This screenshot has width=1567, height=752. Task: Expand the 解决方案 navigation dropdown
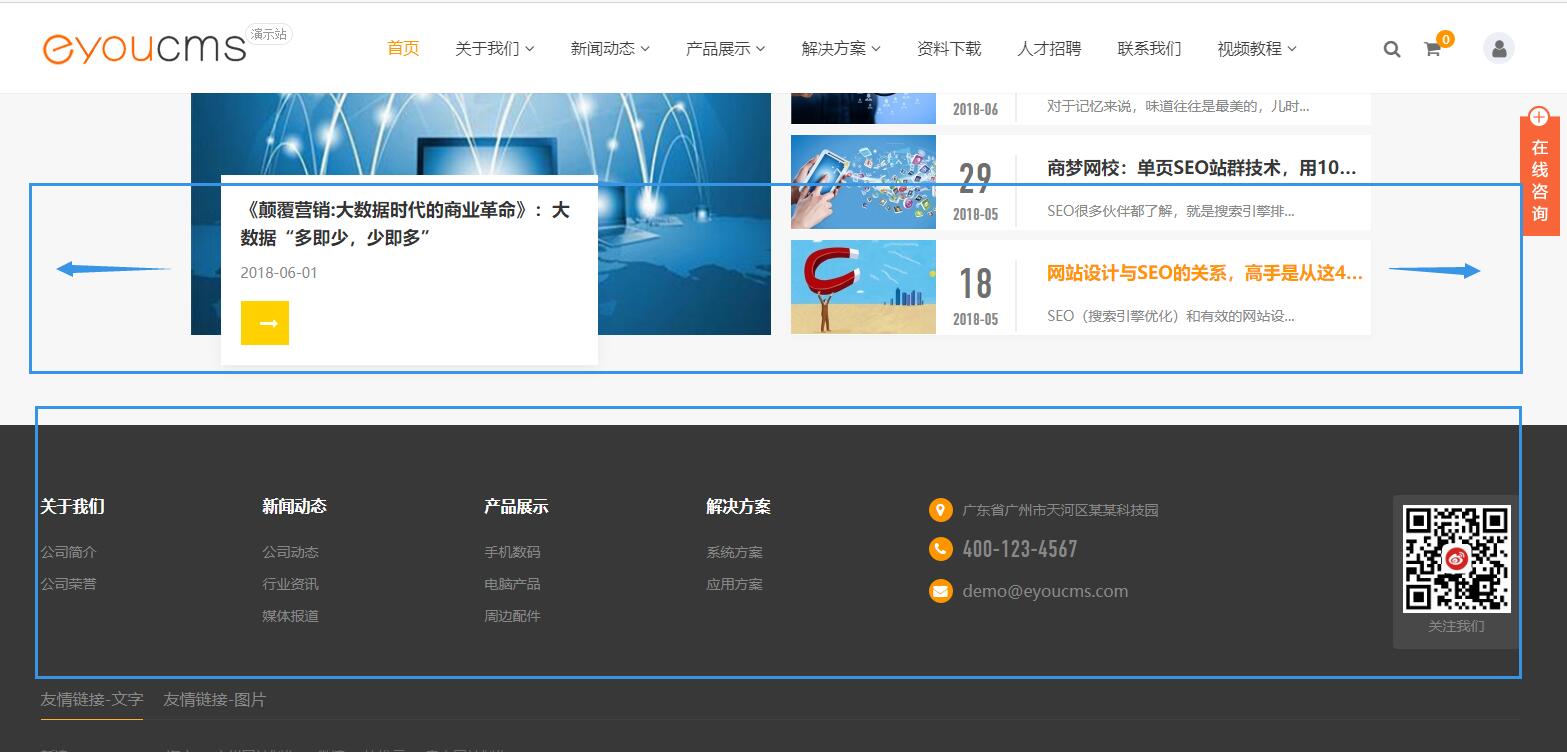(x=841, y=48)
